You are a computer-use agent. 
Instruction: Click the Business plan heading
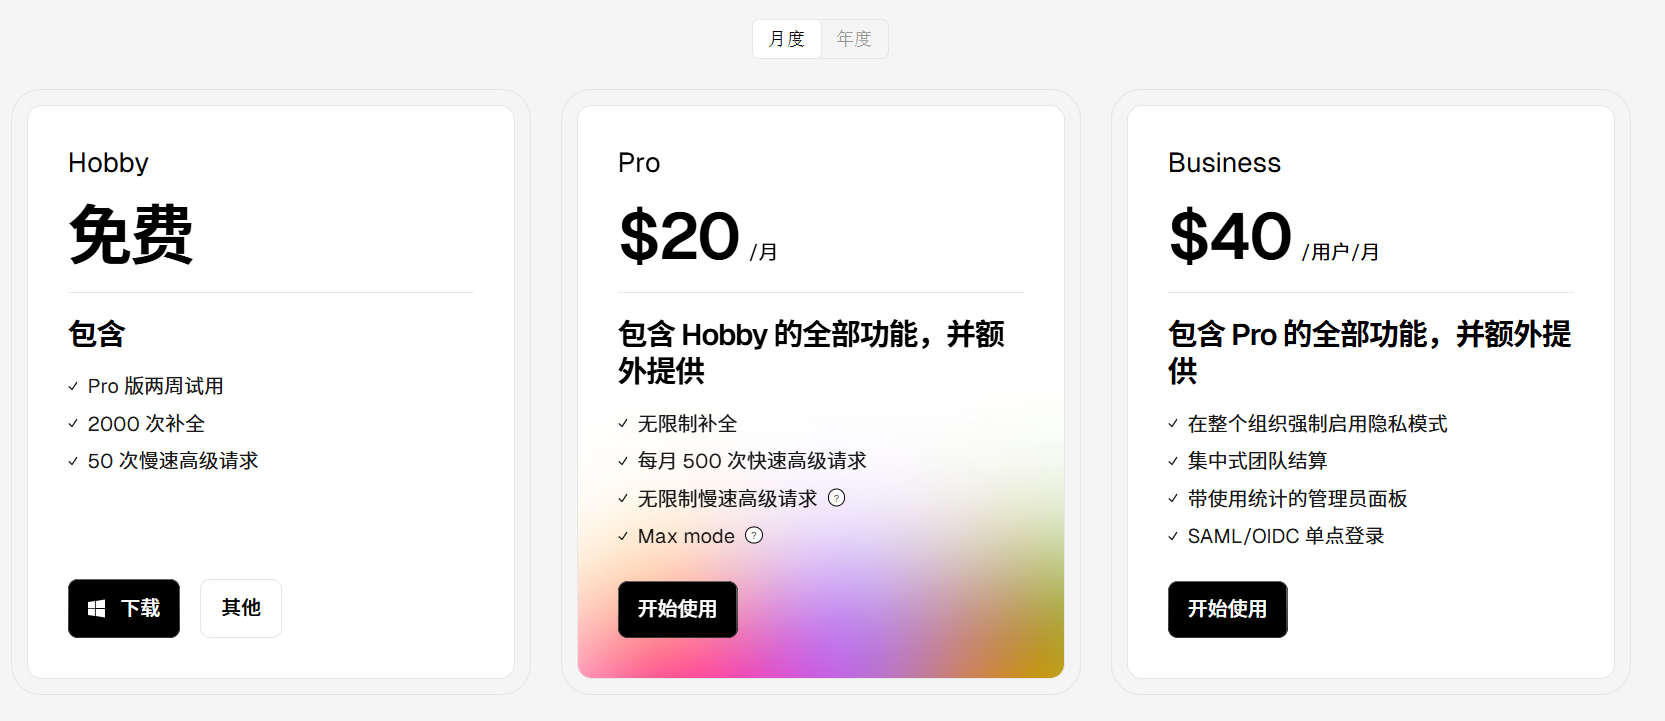(x=1224, y=162)
